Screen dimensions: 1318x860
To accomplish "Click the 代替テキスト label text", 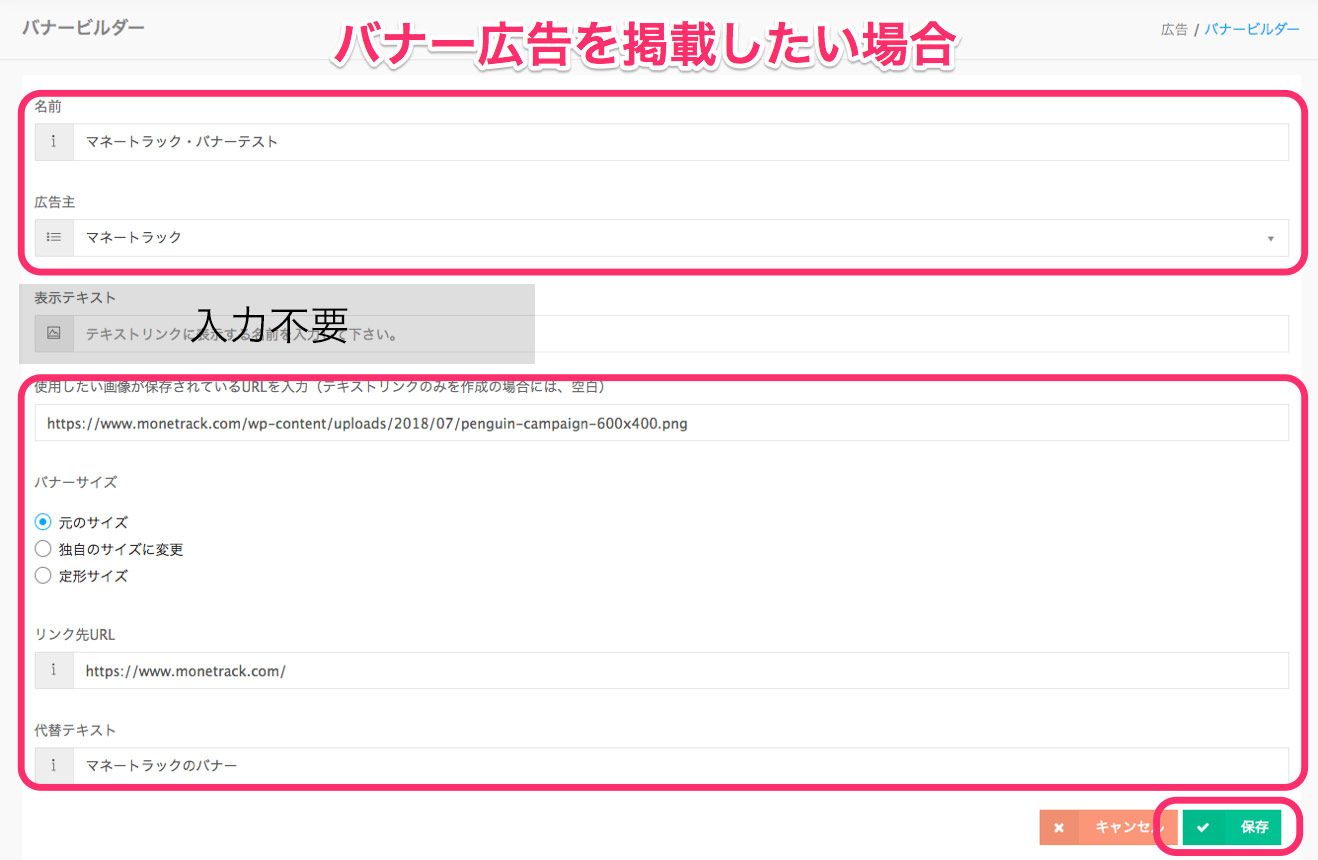I will [x=75, y=731].
